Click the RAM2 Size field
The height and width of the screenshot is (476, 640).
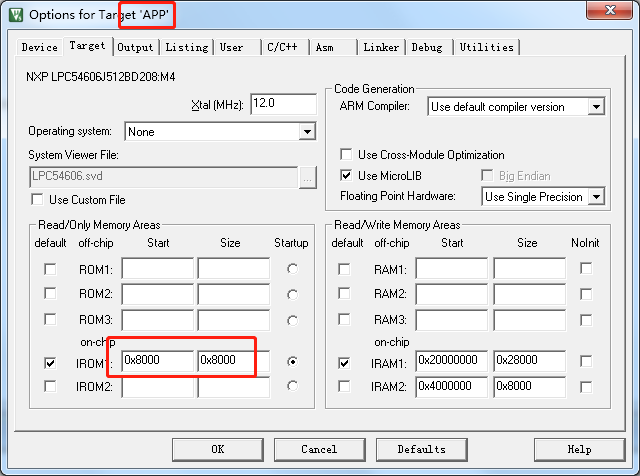click(529, 294)
